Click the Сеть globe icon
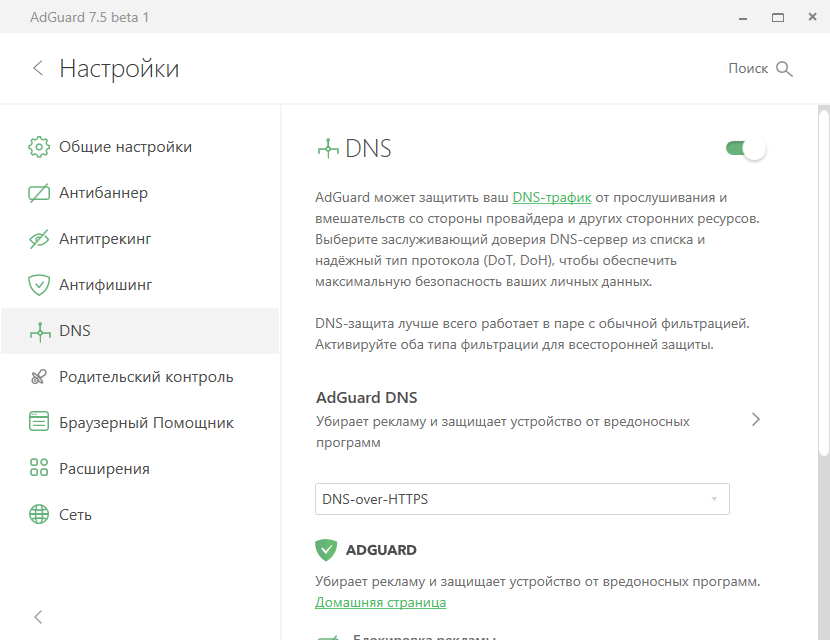 [39, 514]
